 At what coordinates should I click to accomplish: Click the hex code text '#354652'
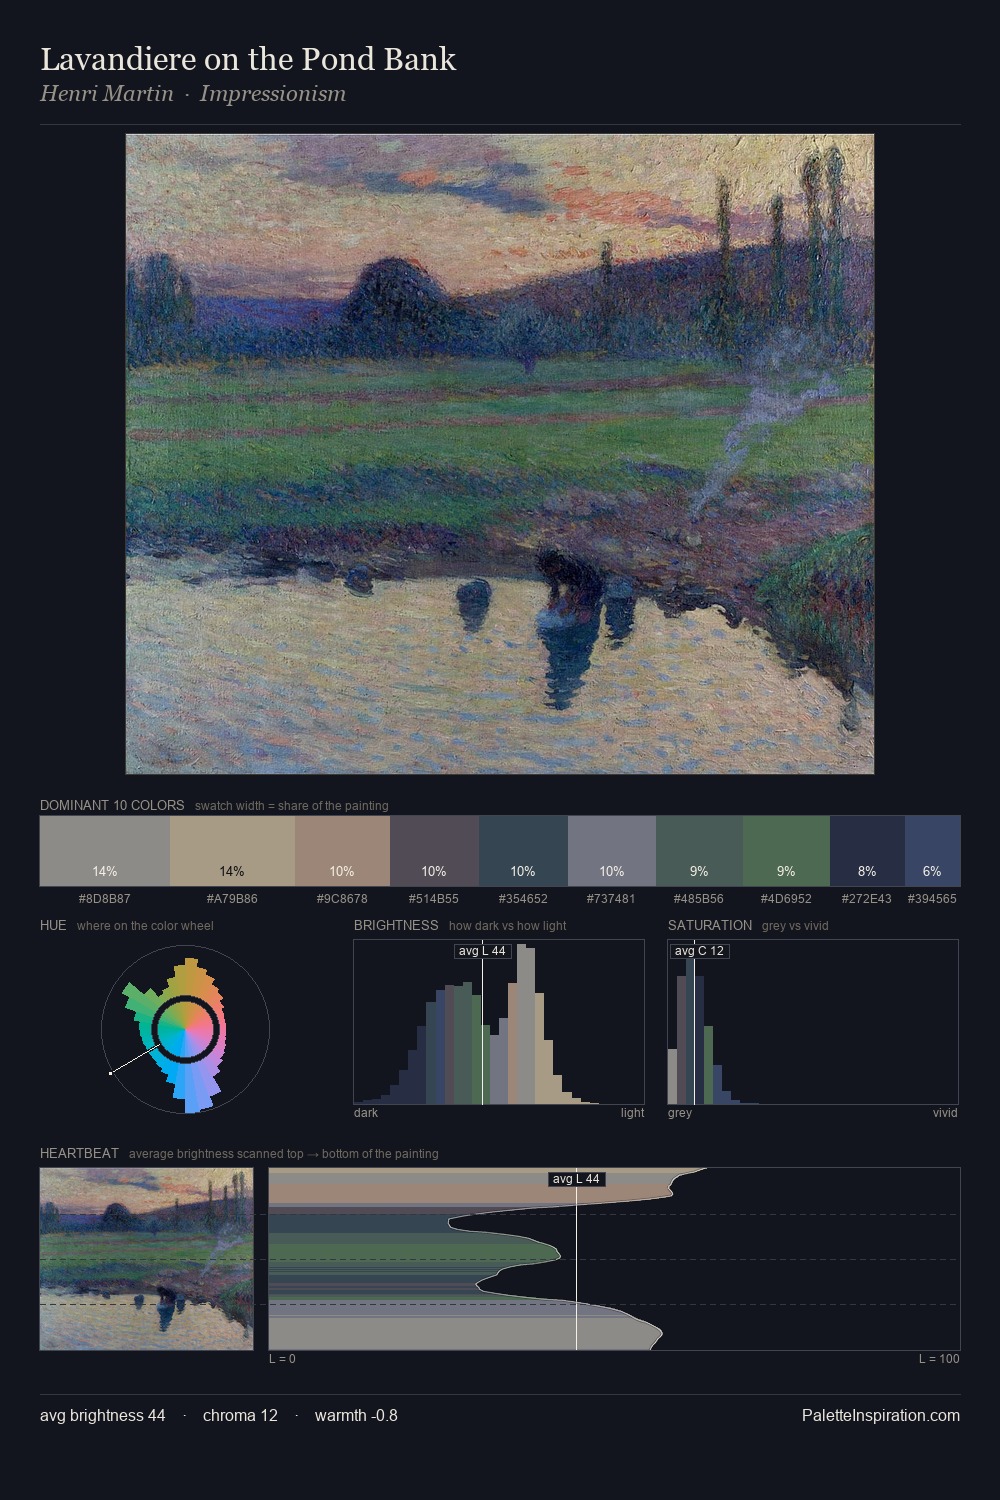pyautogui.click(x=523, y=899)
